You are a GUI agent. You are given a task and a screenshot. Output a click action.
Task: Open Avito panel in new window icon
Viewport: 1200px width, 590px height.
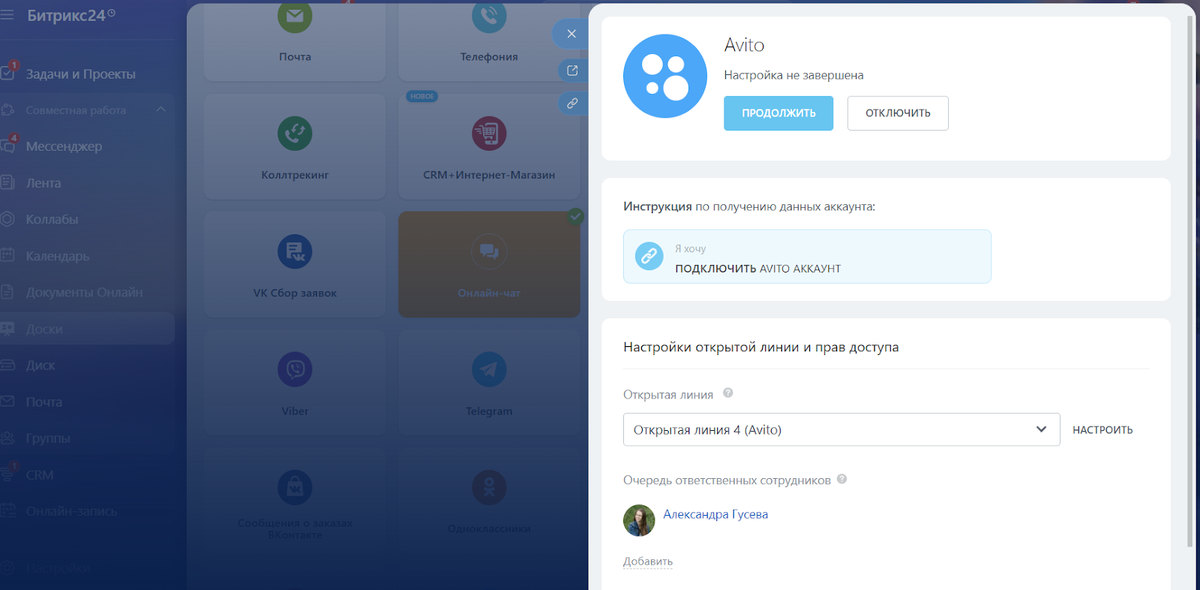[x=572, y=70]
